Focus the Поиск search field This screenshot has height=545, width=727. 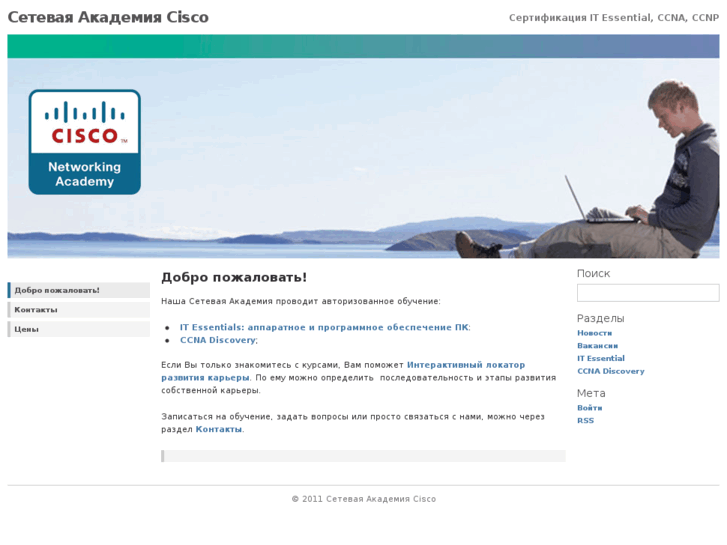[x=648, y=293]
